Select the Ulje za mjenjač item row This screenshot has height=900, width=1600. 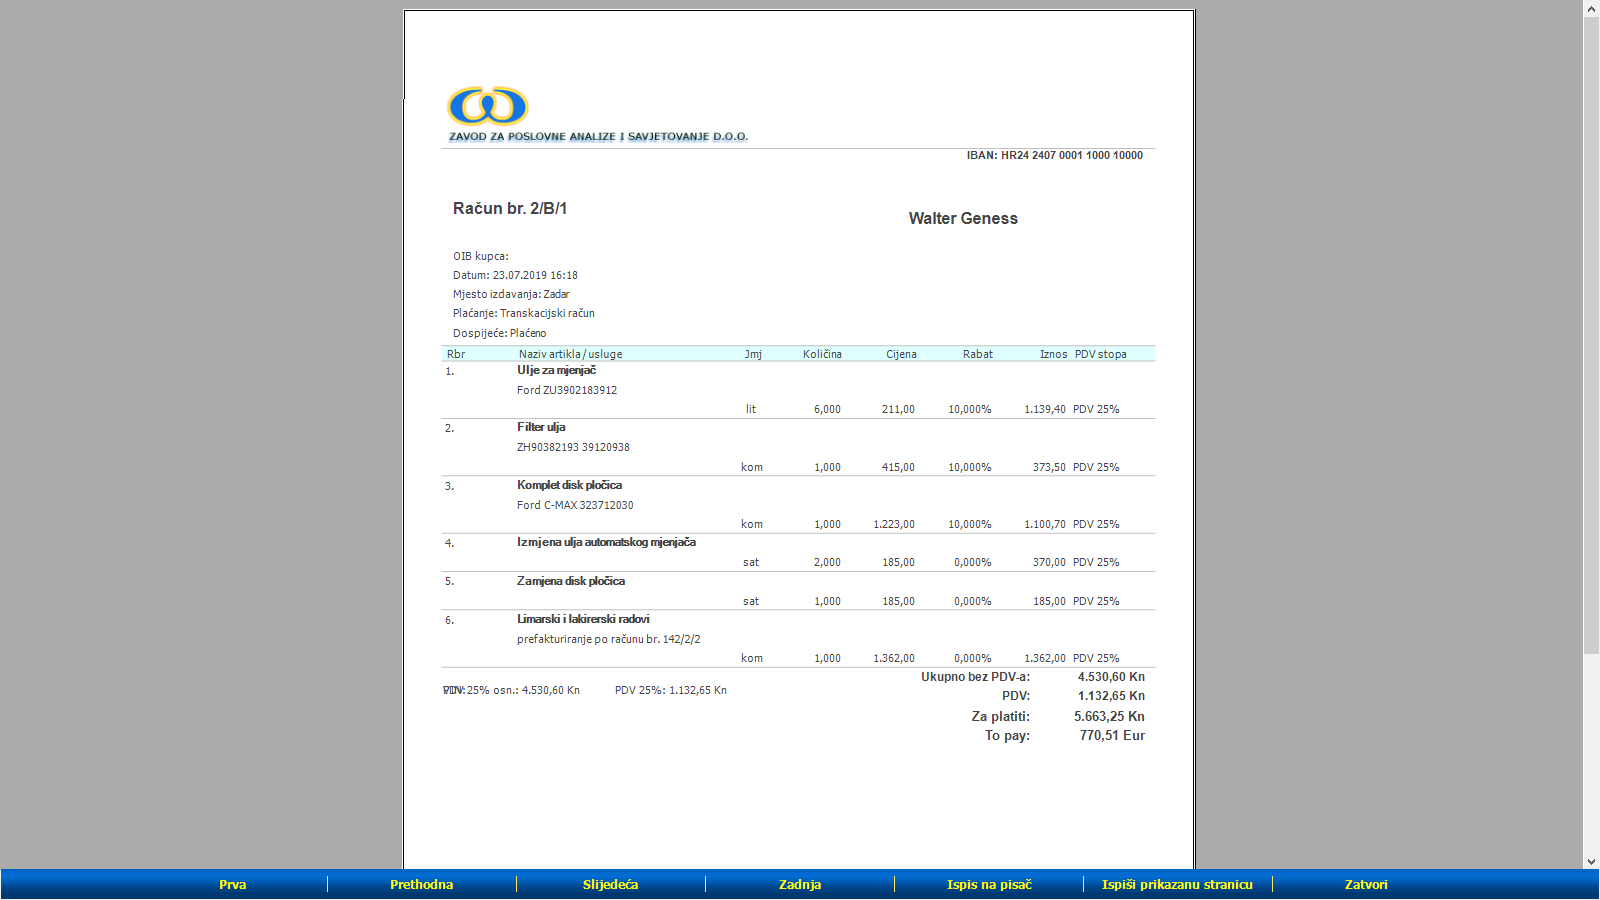point(556,370)
